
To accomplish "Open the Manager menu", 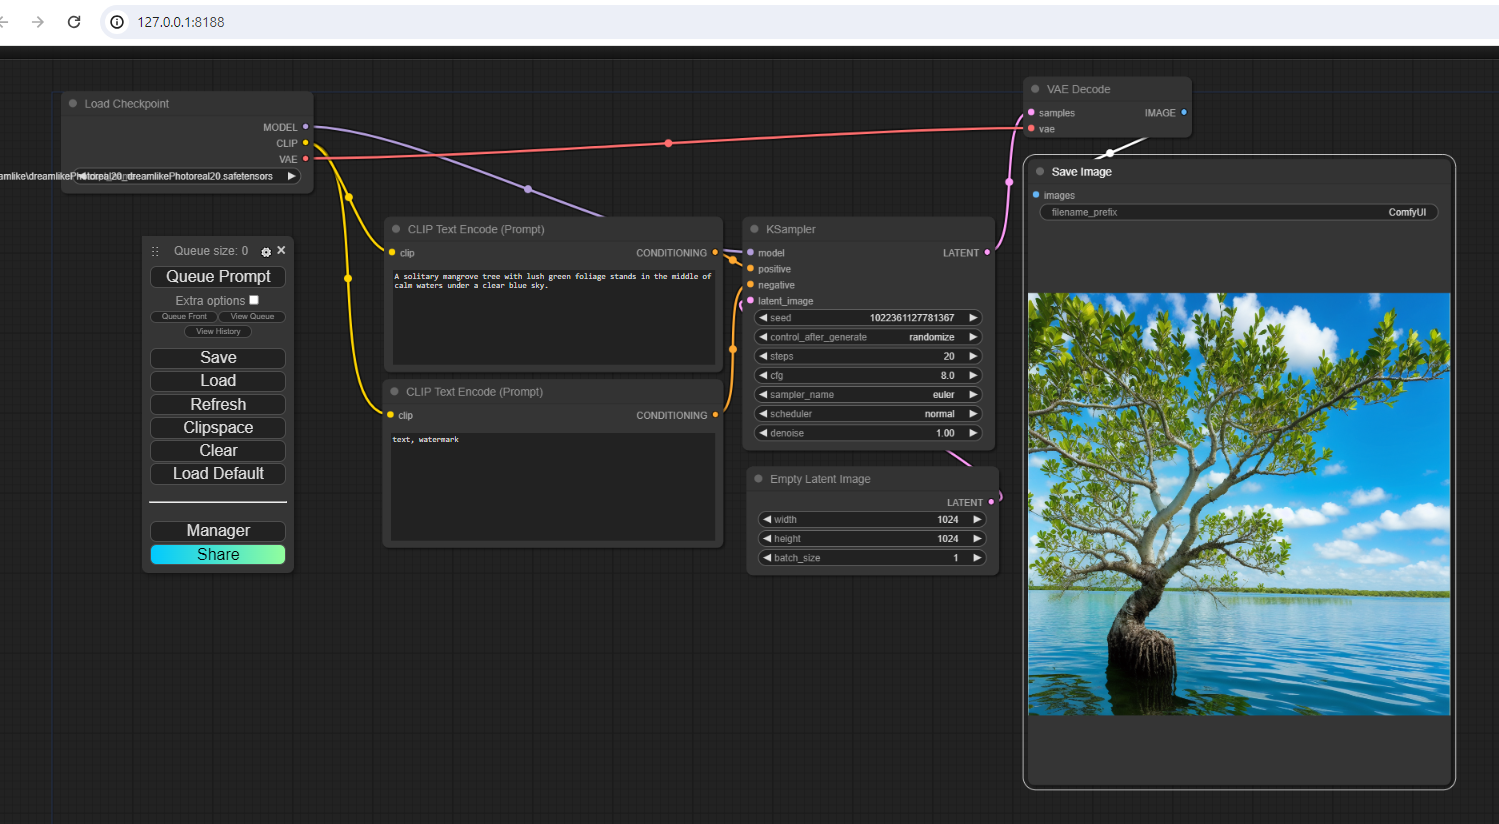I will [218, 531].
